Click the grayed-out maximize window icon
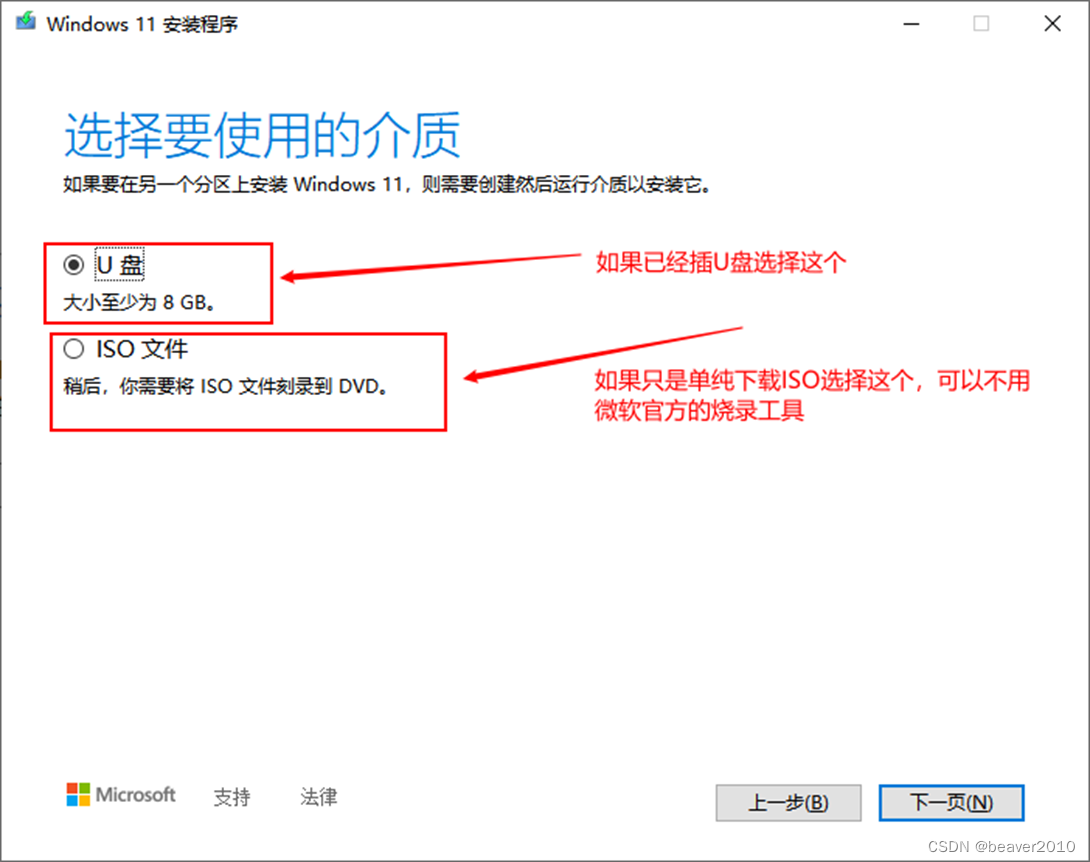This screenshot has height=862, width=1090. [981, 24]
